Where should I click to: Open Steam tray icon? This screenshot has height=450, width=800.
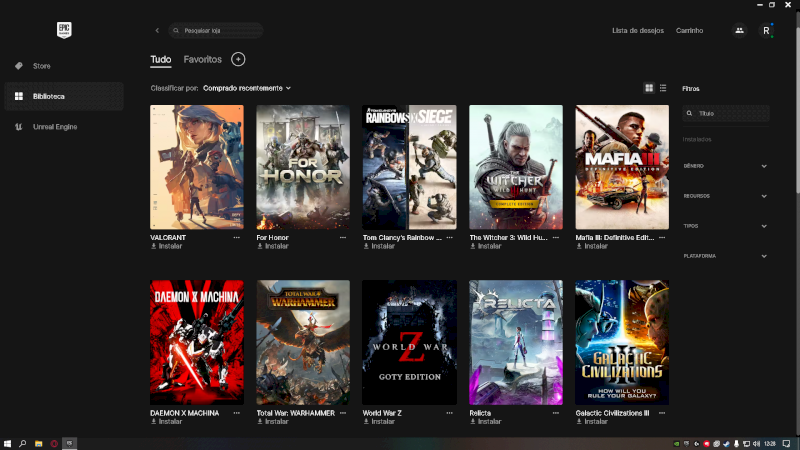726,444
